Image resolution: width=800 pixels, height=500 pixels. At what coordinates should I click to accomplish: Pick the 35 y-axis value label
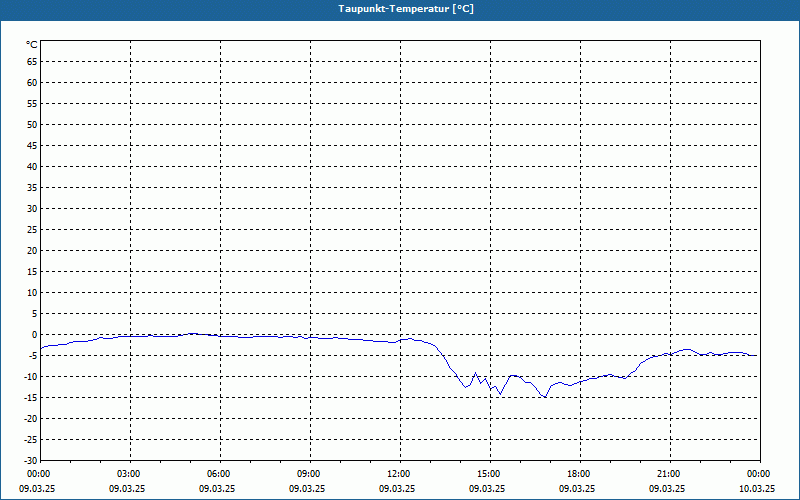tap(32, 188)
